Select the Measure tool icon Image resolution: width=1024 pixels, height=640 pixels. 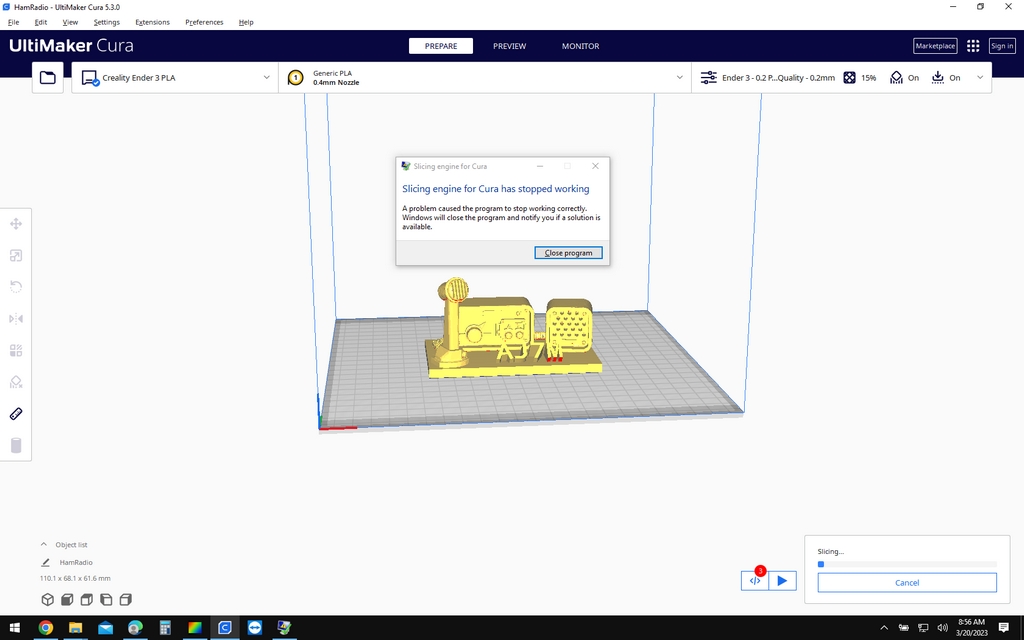coord(16,414)
